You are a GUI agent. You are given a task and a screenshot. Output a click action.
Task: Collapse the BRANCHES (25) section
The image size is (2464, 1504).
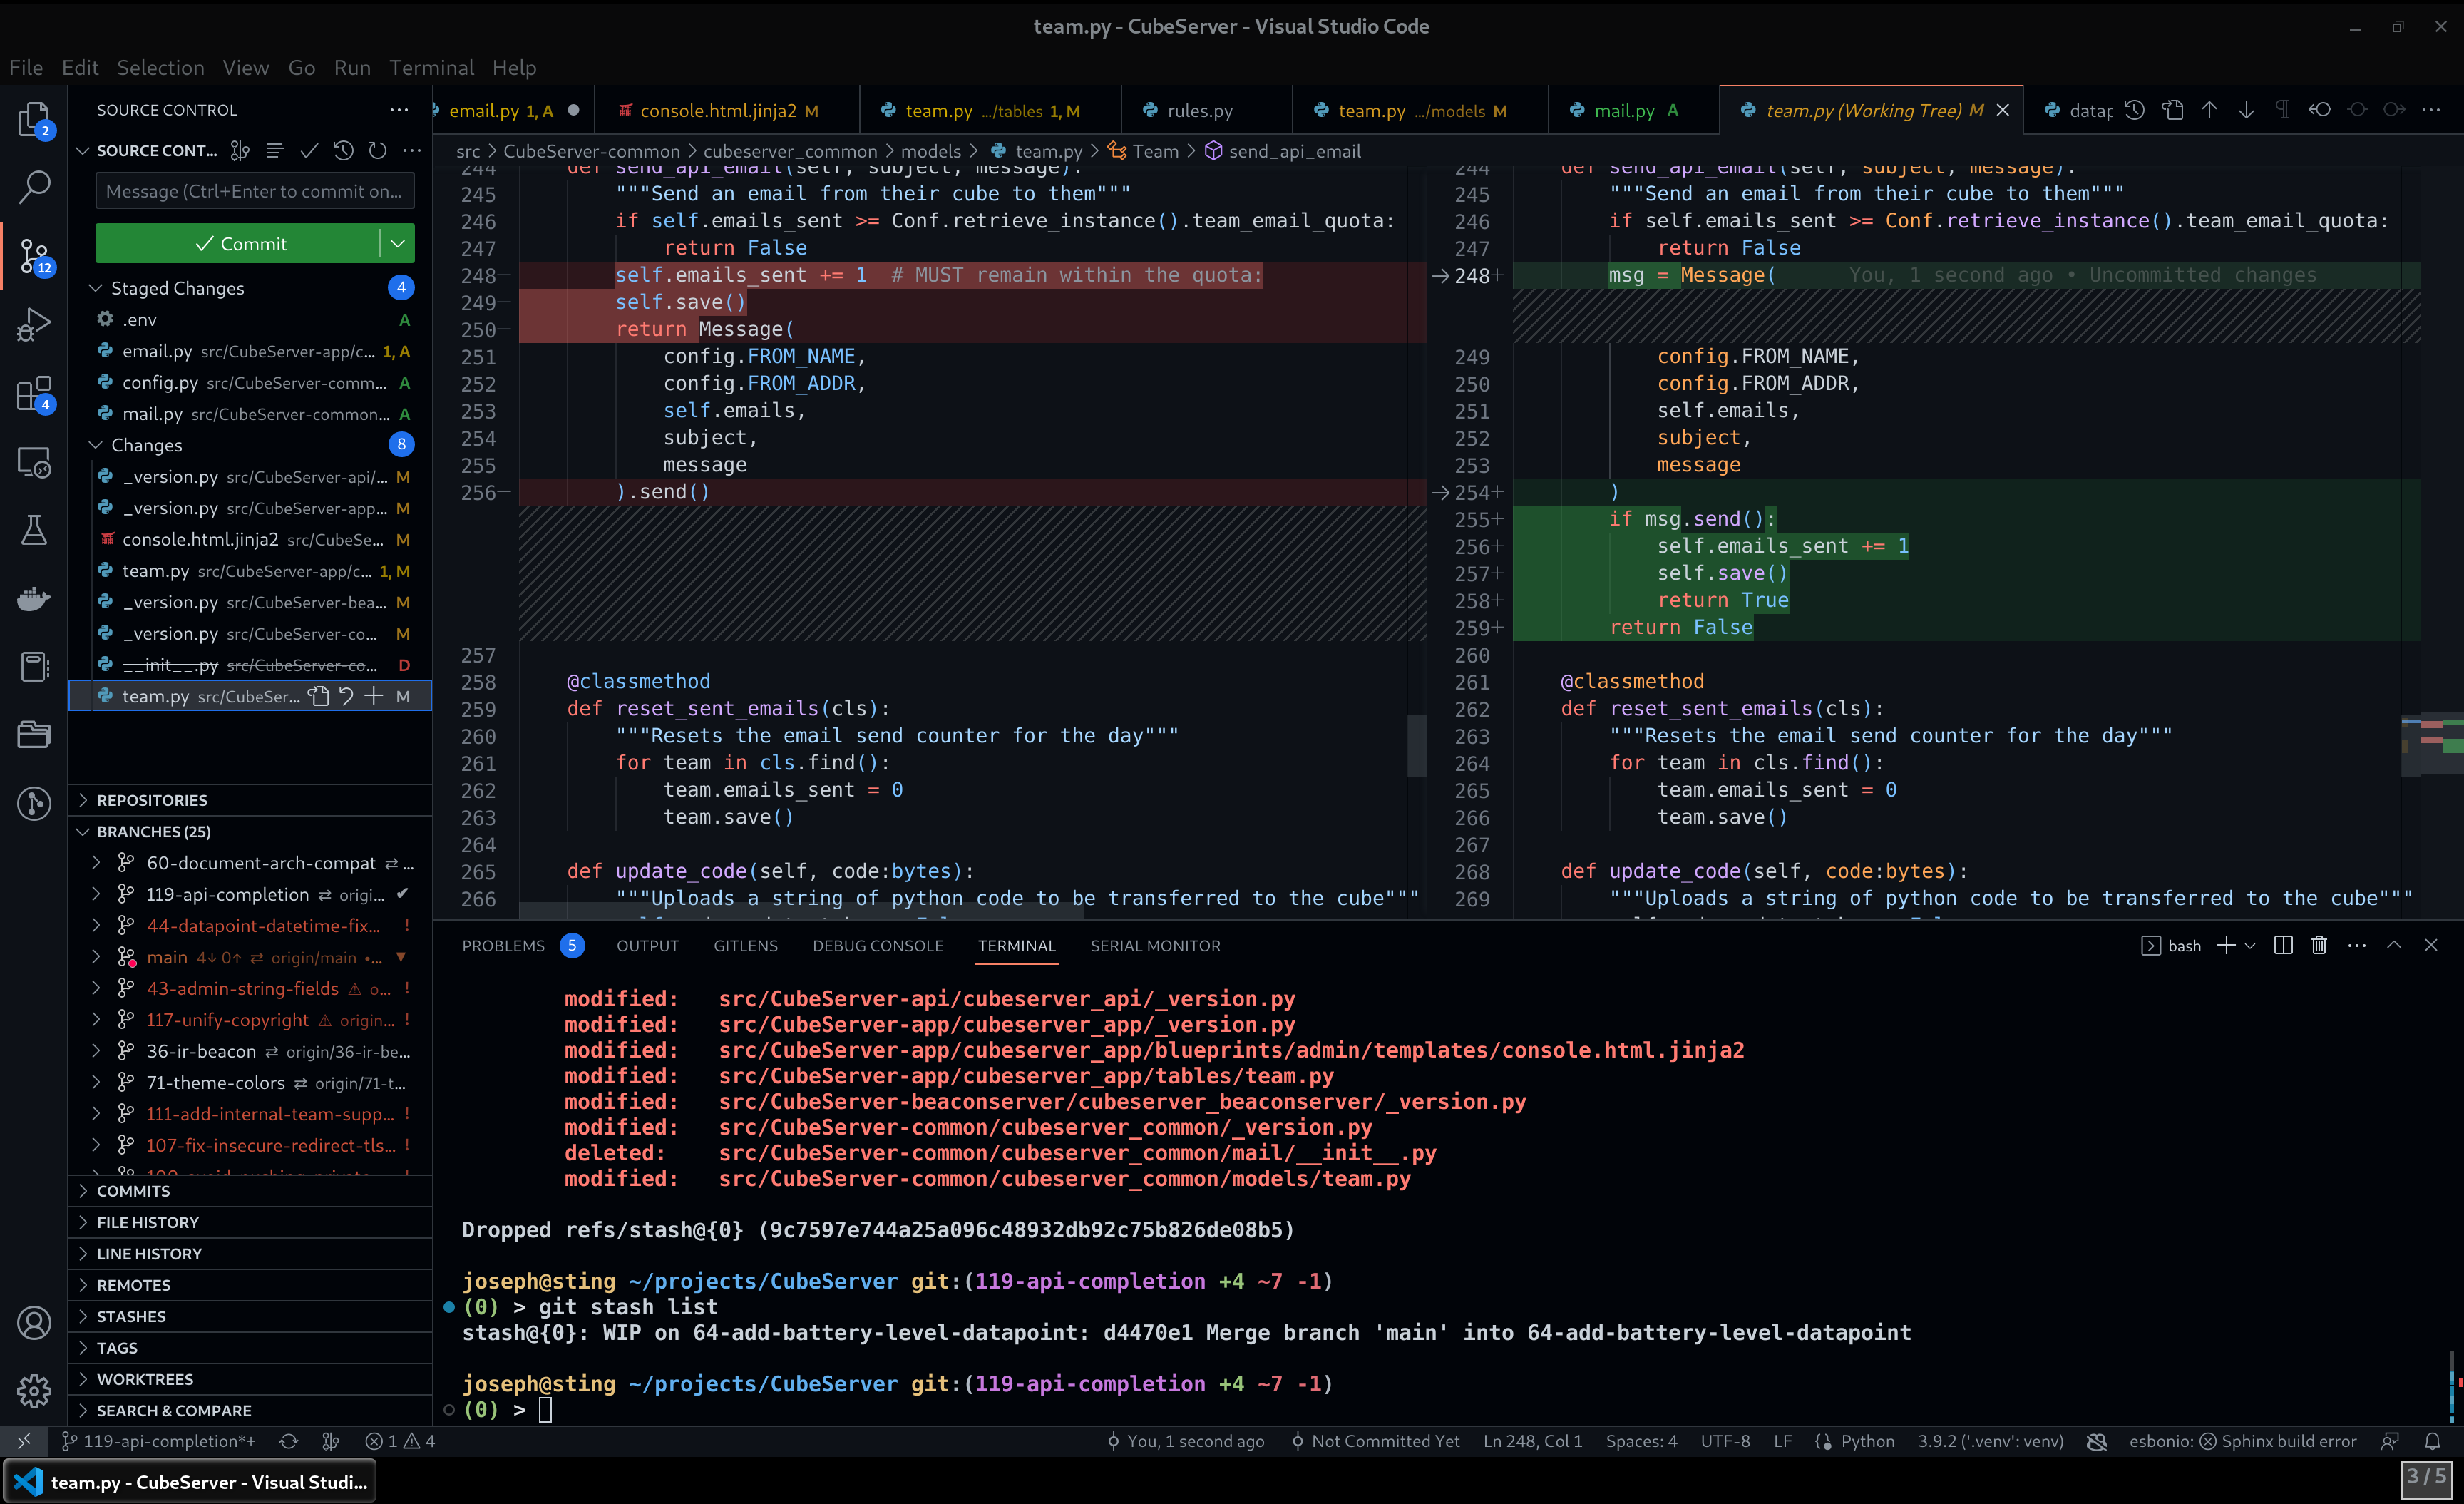click(153, 831)
